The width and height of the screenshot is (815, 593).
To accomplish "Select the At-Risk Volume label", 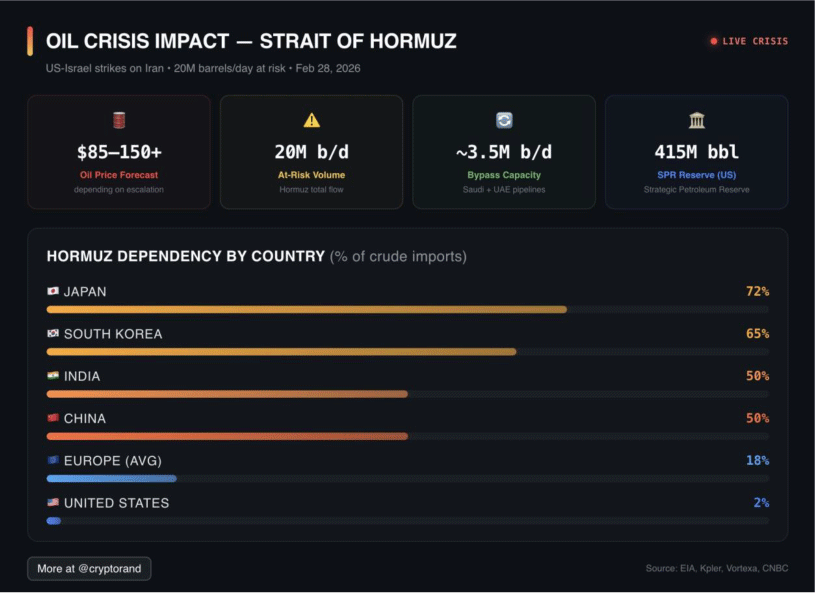I will coord(311,175).
